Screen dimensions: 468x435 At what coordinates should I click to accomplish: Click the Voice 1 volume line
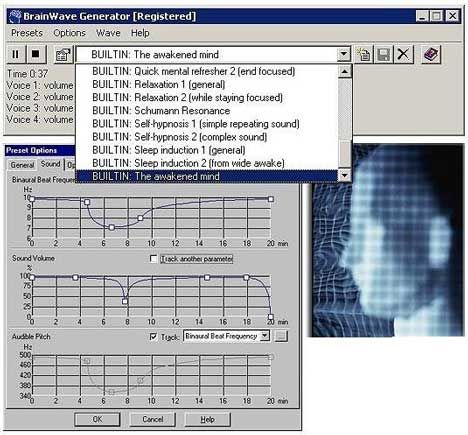coord(40,85)
